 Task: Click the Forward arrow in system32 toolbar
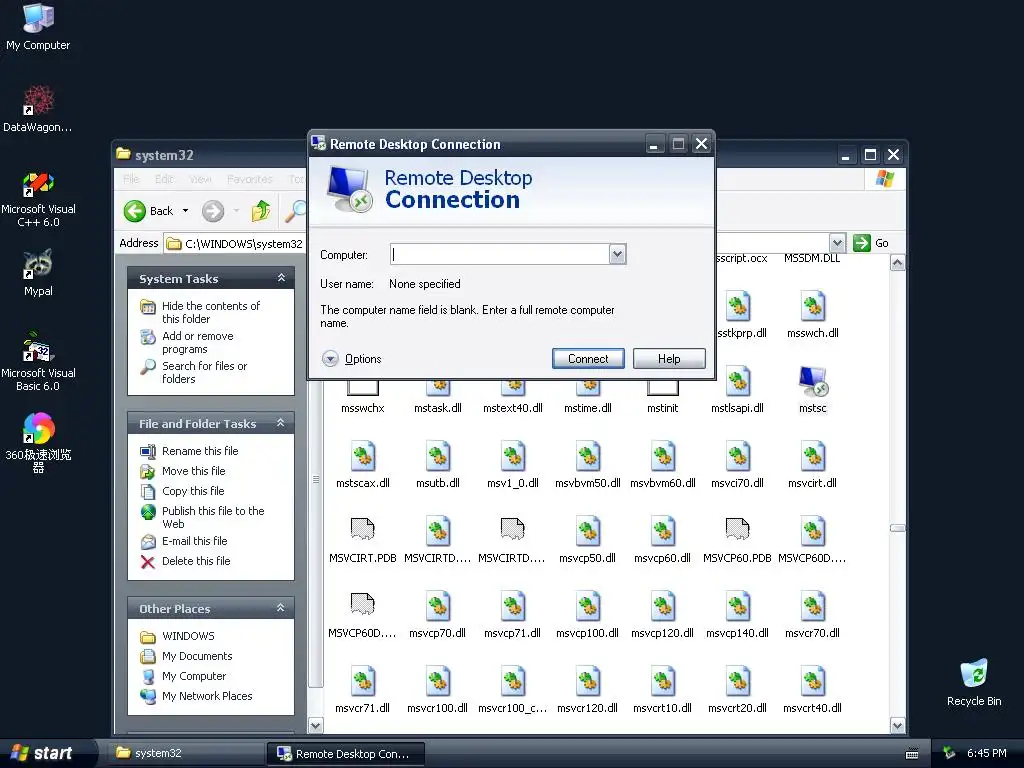click(x=213, y=211)
